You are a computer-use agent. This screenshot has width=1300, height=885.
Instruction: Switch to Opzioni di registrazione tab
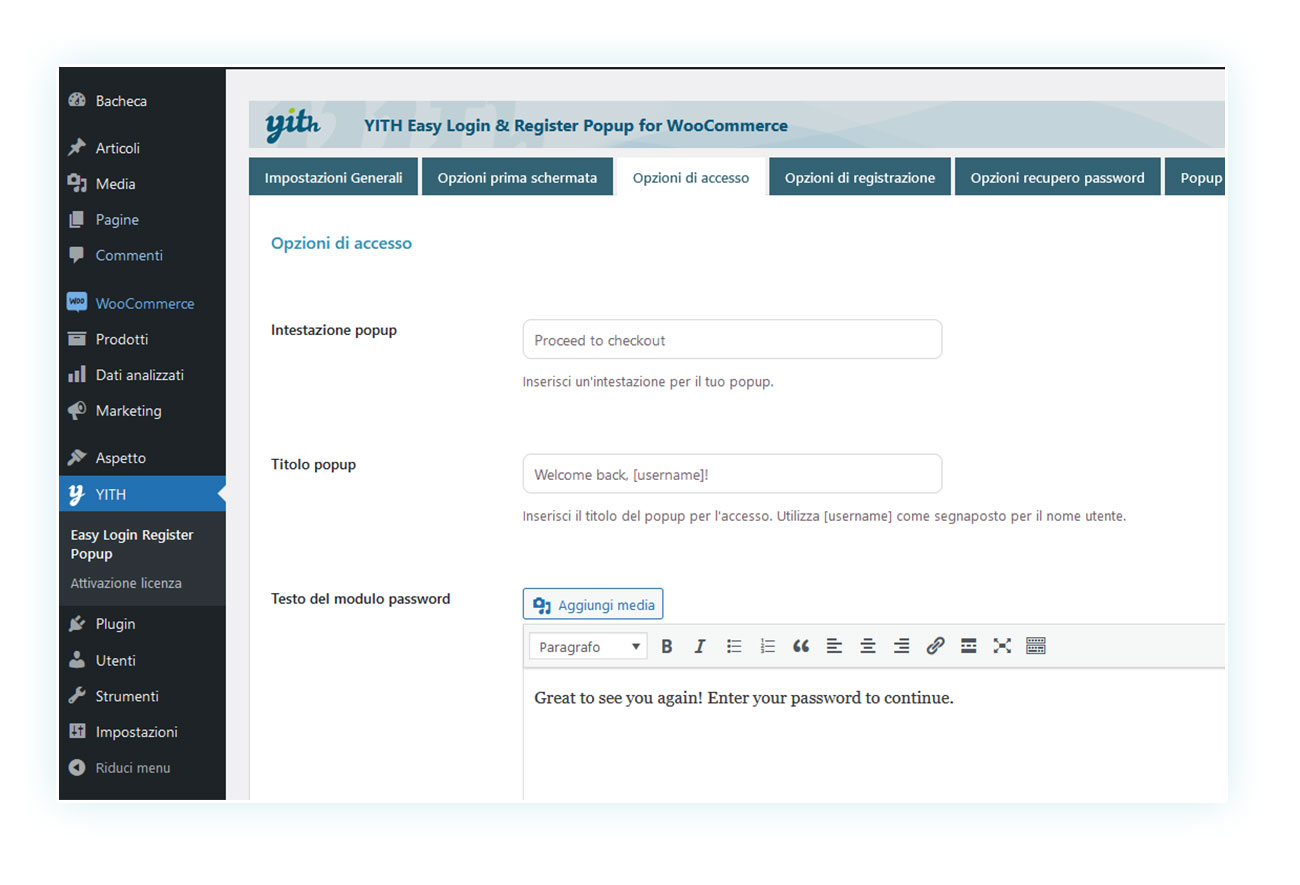tap(860, 177)
